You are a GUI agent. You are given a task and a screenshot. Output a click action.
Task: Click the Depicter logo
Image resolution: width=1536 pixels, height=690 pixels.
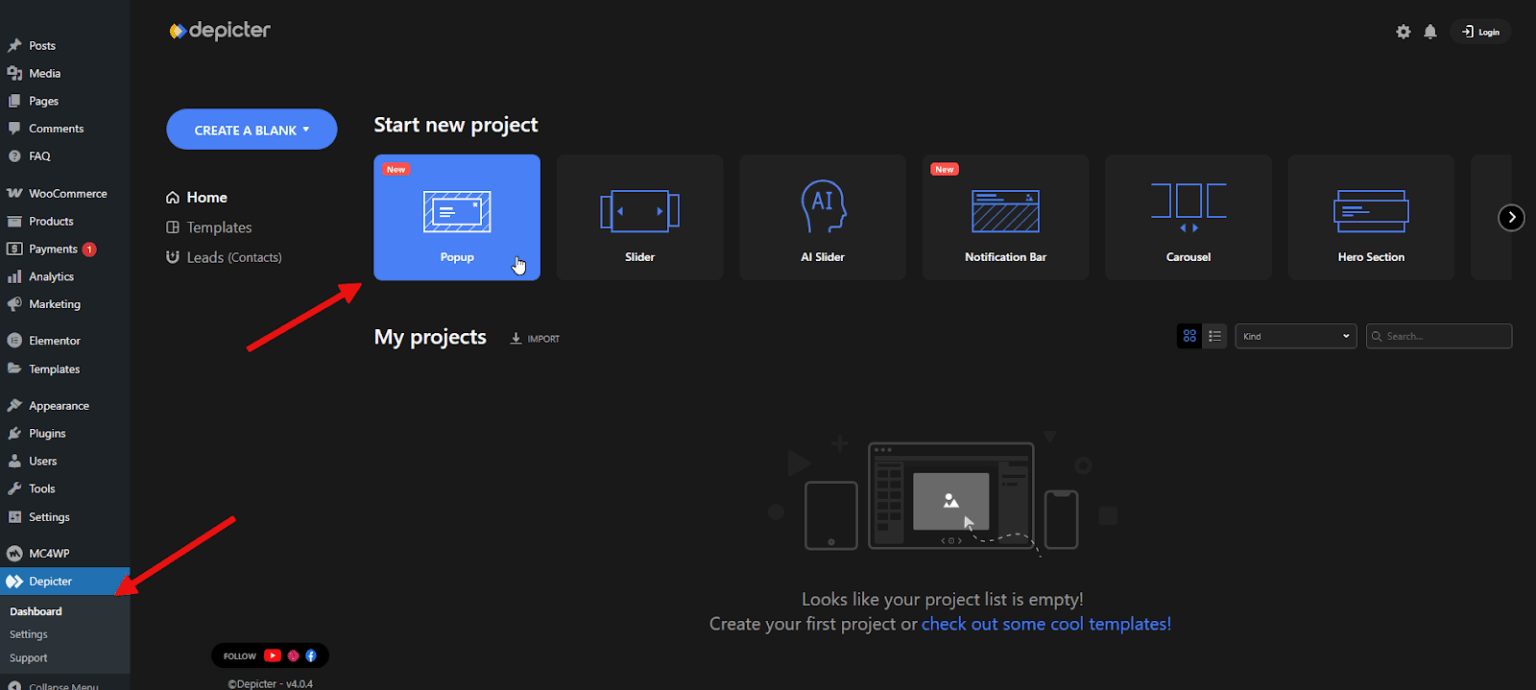click(x=220, y=31)
